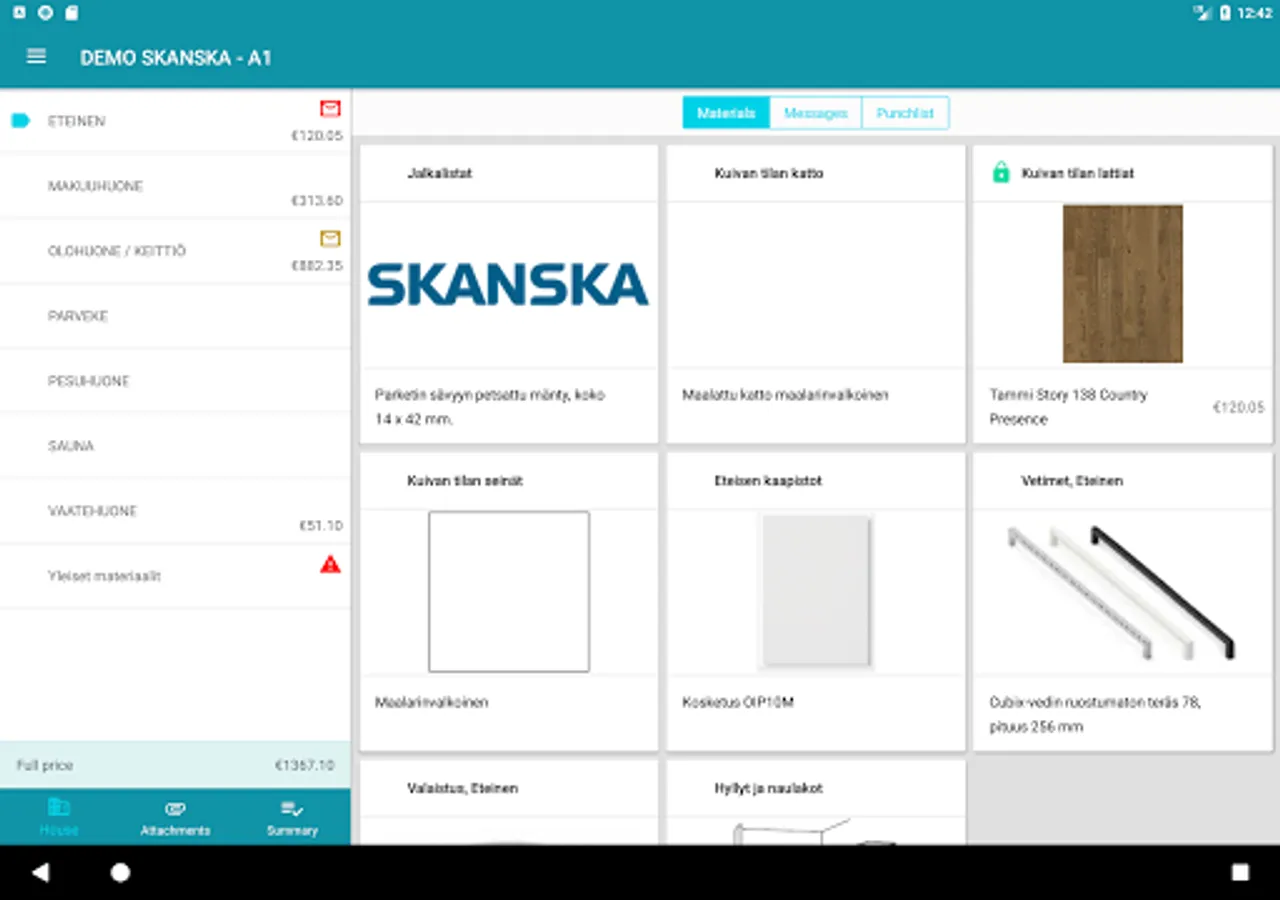Select Yleiset materiaalit entry
The height and width of the screenshot is (900, 1280).
point(175,576)
